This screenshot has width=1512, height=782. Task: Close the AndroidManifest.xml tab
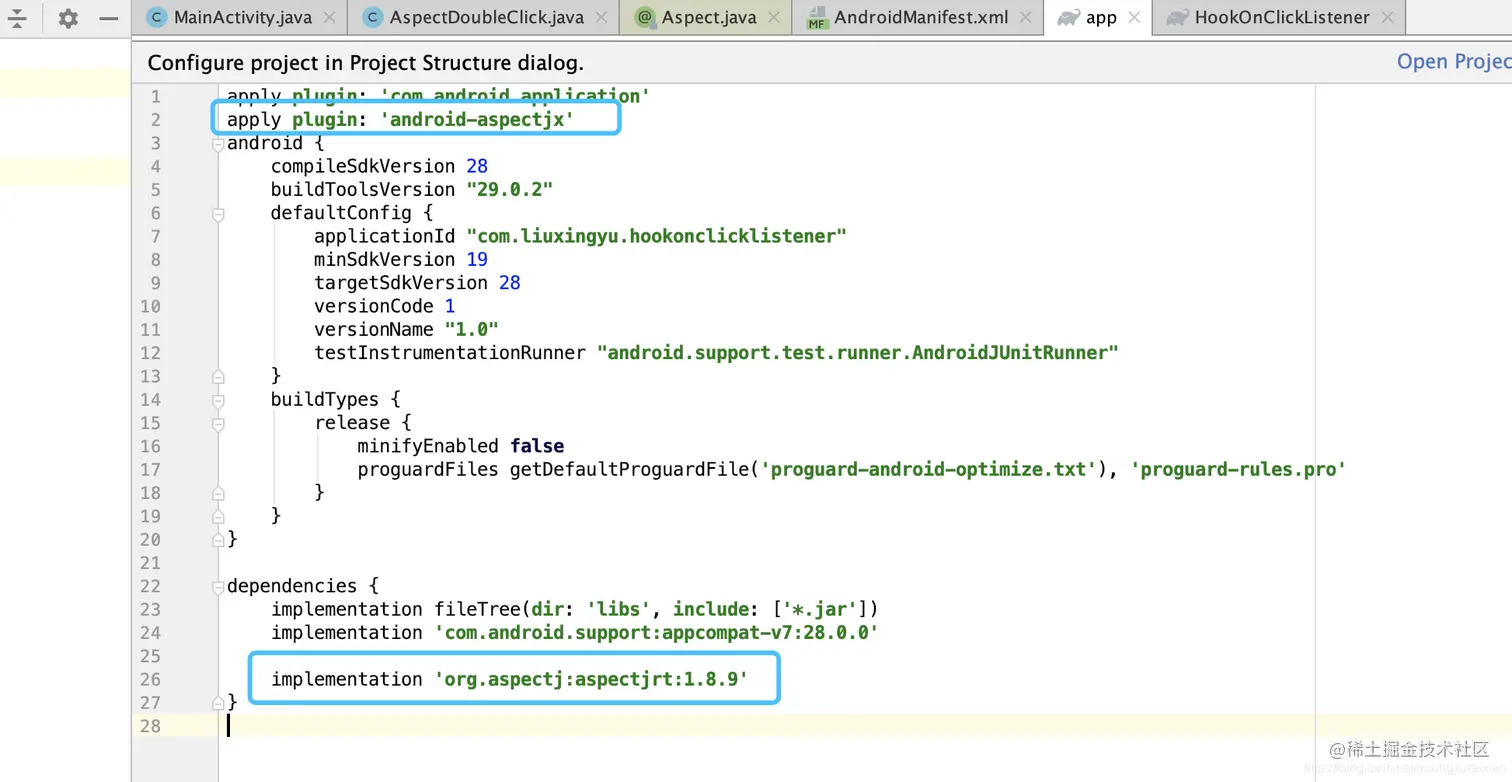coord(1026,18)
